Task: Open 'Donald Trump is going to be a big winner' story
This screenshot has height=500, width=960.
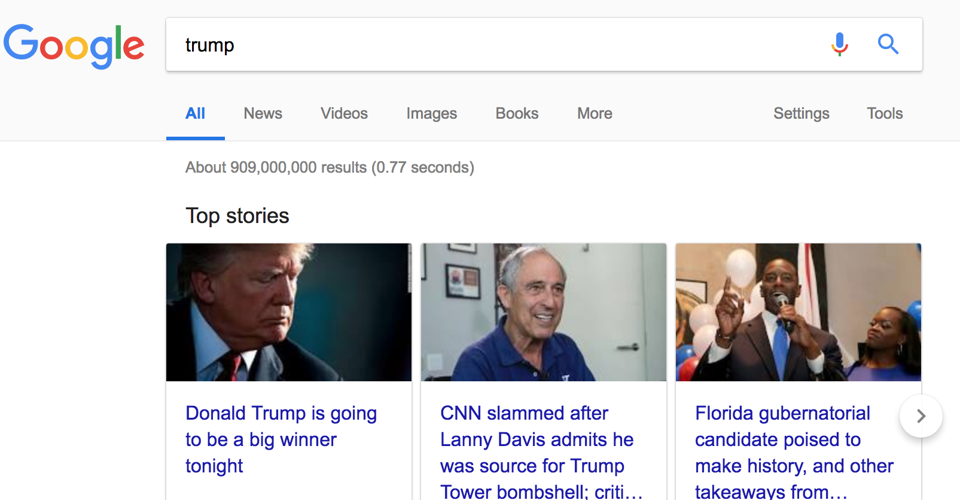Action: click(281, 439)
